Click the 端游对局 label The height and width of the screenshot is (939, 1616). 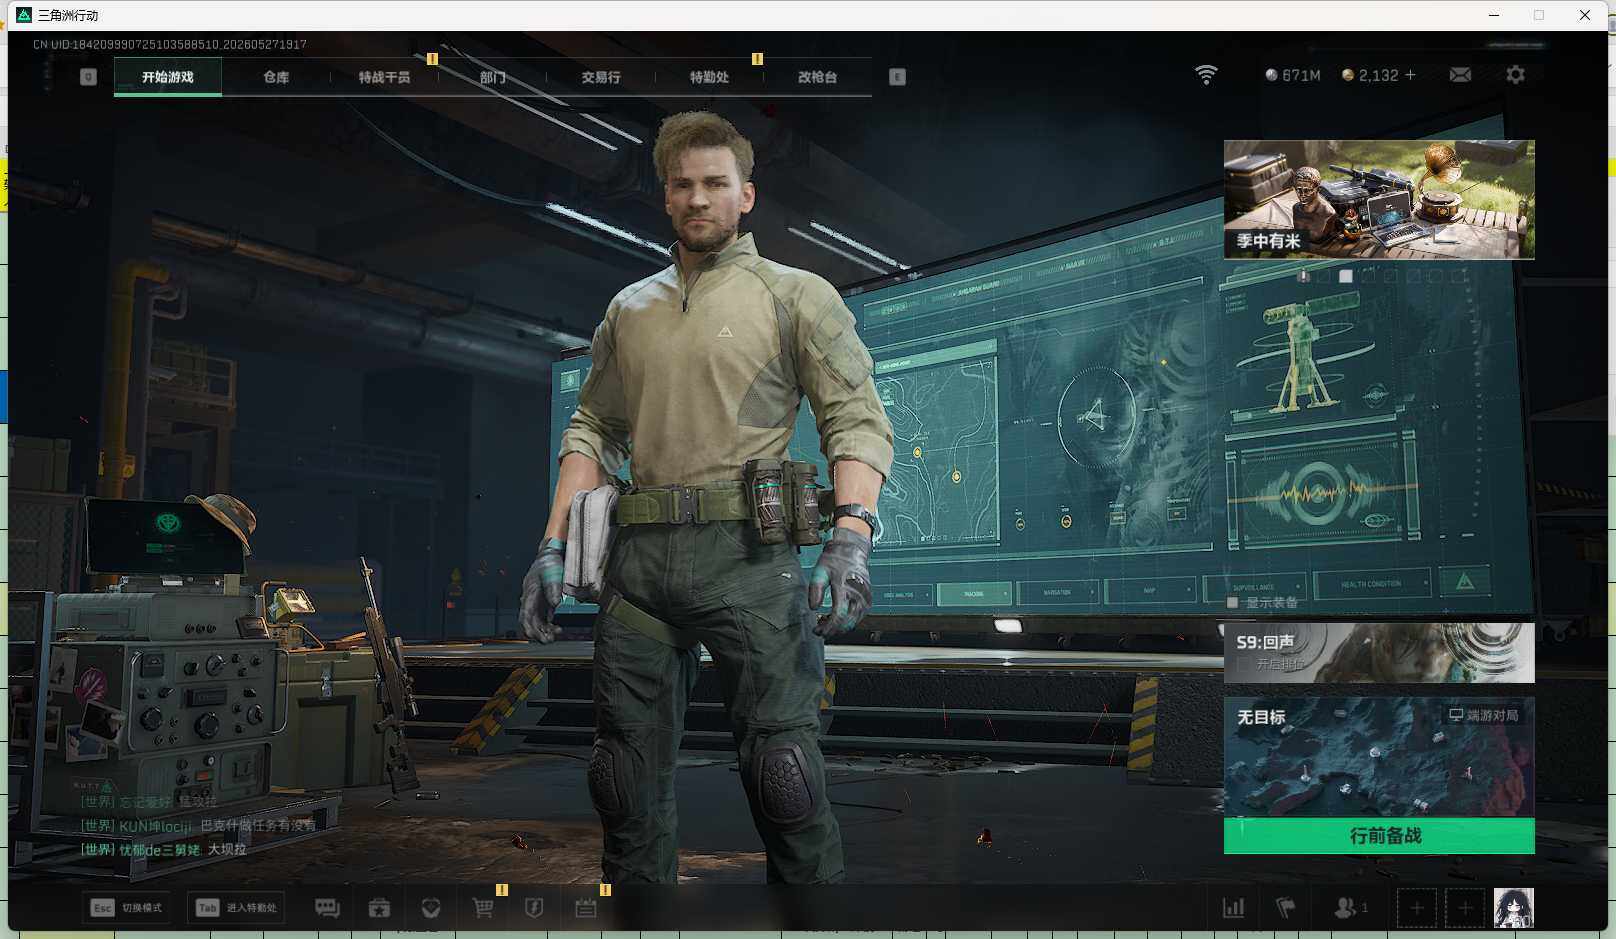[x=1484, y=715]
